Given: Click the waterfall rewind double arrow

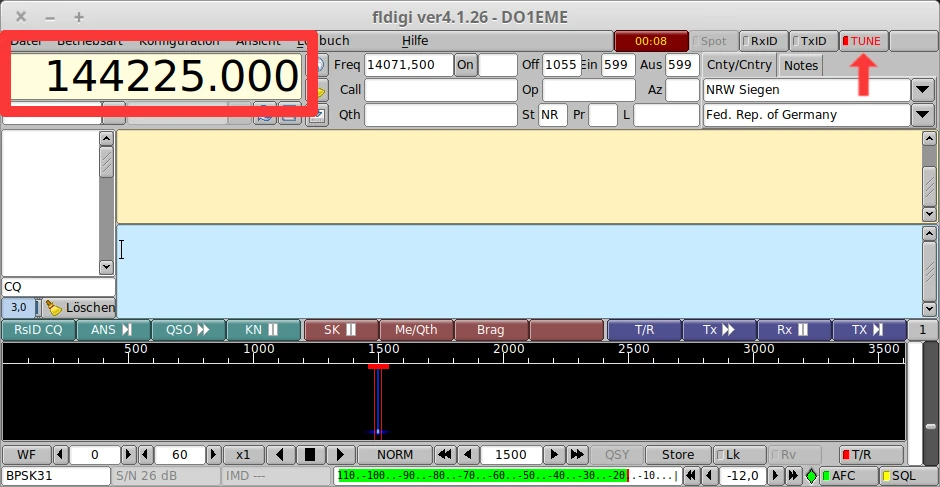Looking at the screenshot, I should click(x=446, y=455).
